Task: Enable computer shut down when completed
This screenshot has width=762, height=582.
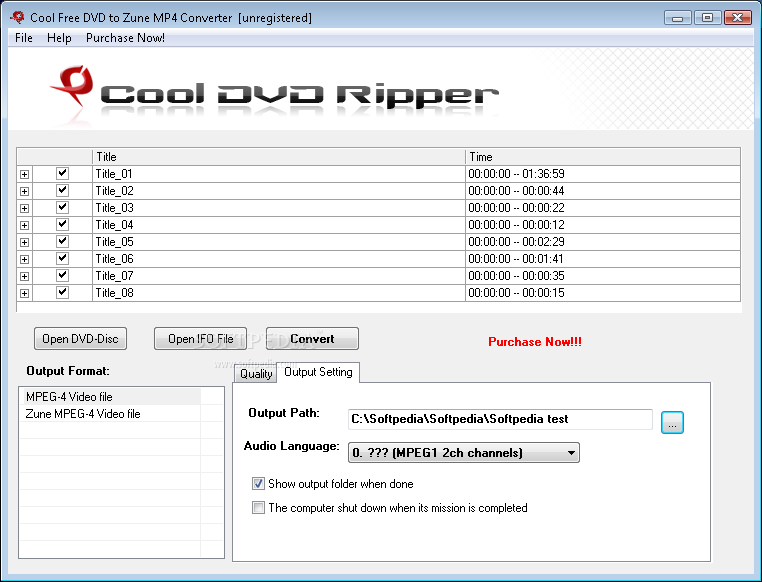Action: point(258,508)
